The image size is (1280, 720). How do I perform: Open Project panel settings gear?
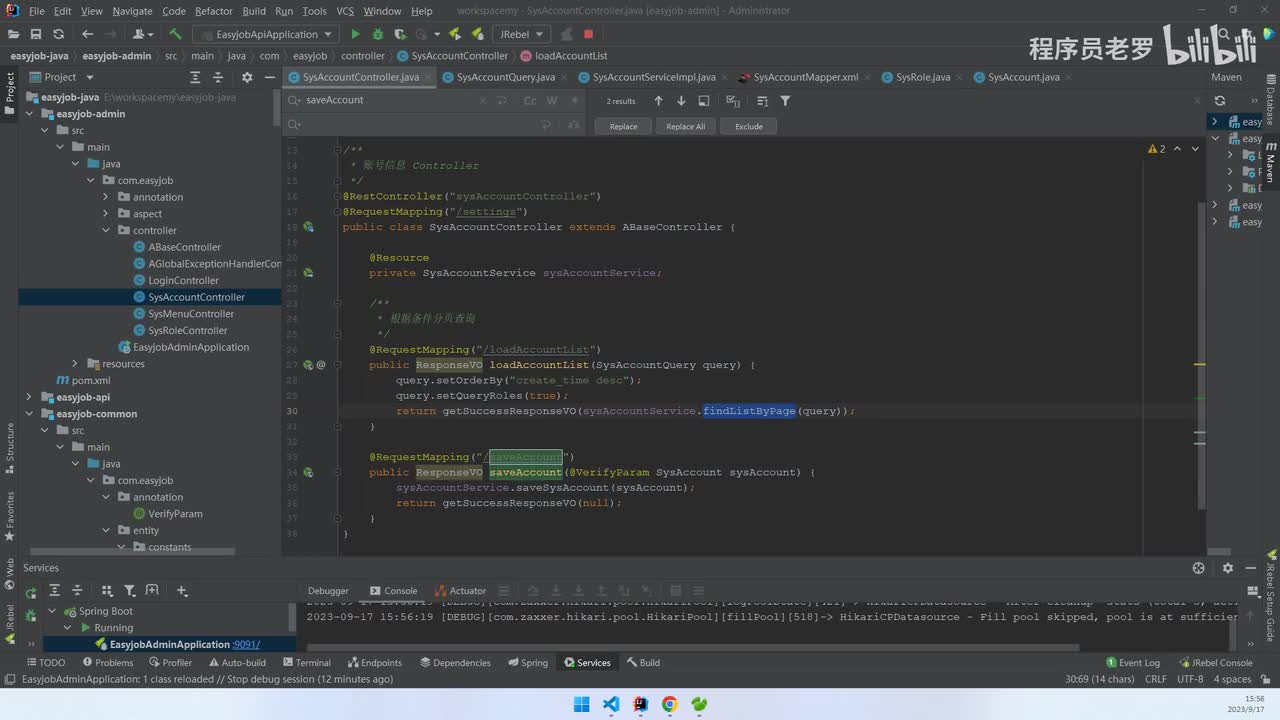(x=244, y=77)
